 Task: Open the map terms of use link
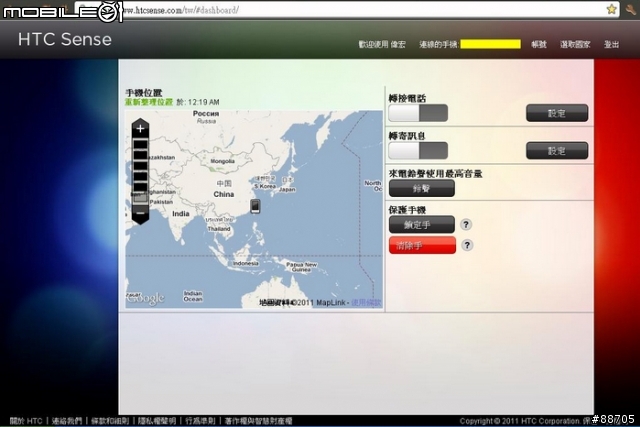pyautogui.click(x=366, y=302)
